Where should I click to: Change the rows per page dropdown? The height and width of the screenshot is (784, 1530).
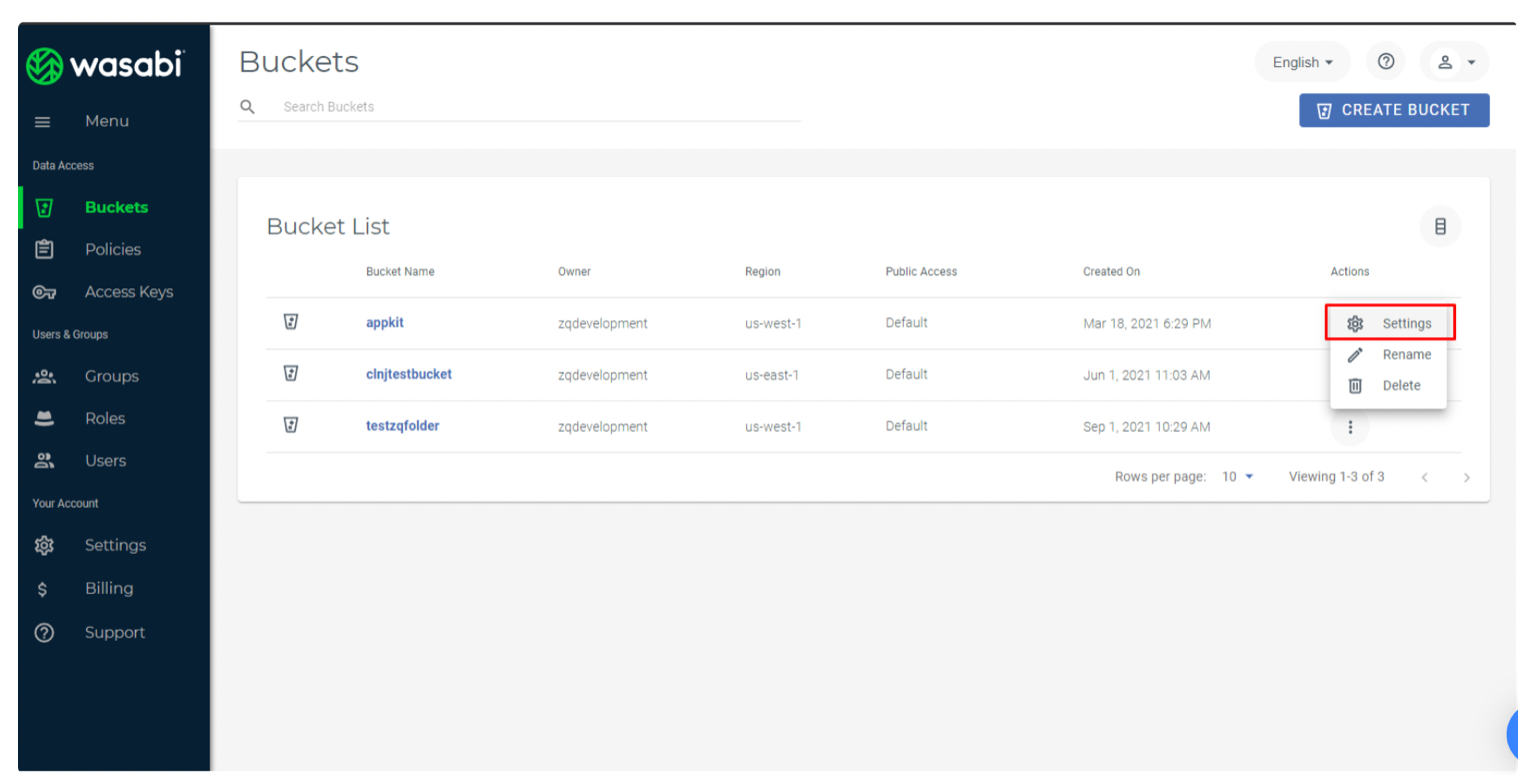pyautogui.click(x=1237, y=477)
